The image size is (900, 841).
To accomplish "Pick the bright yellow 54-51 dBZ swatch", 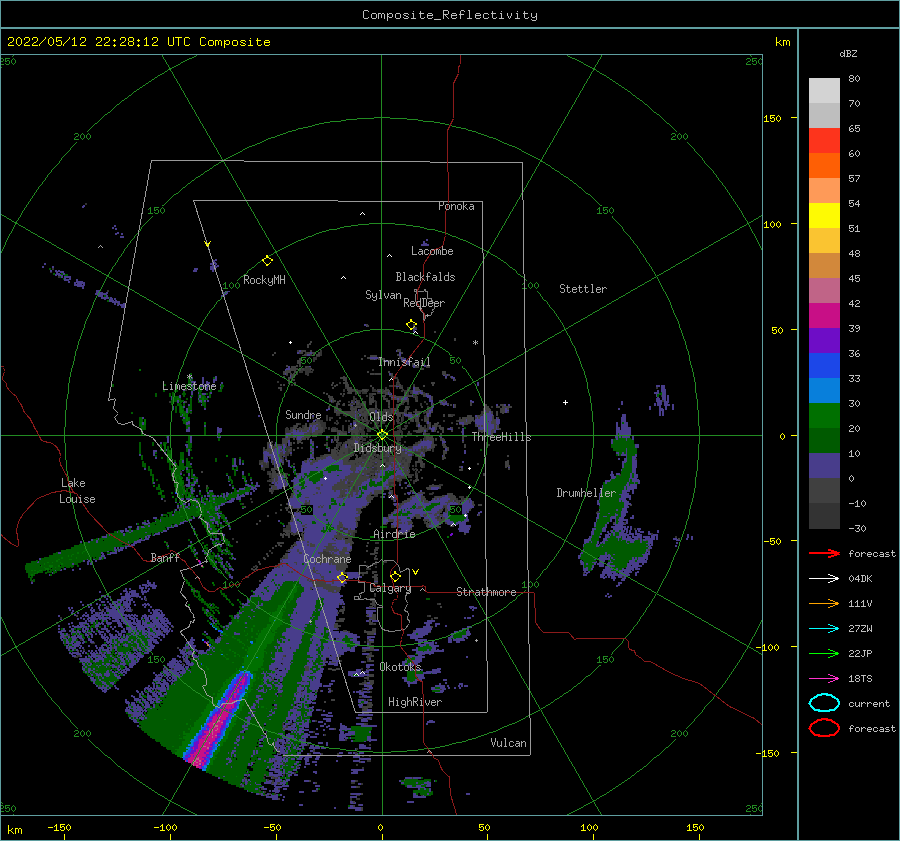I will pos(824,215).
